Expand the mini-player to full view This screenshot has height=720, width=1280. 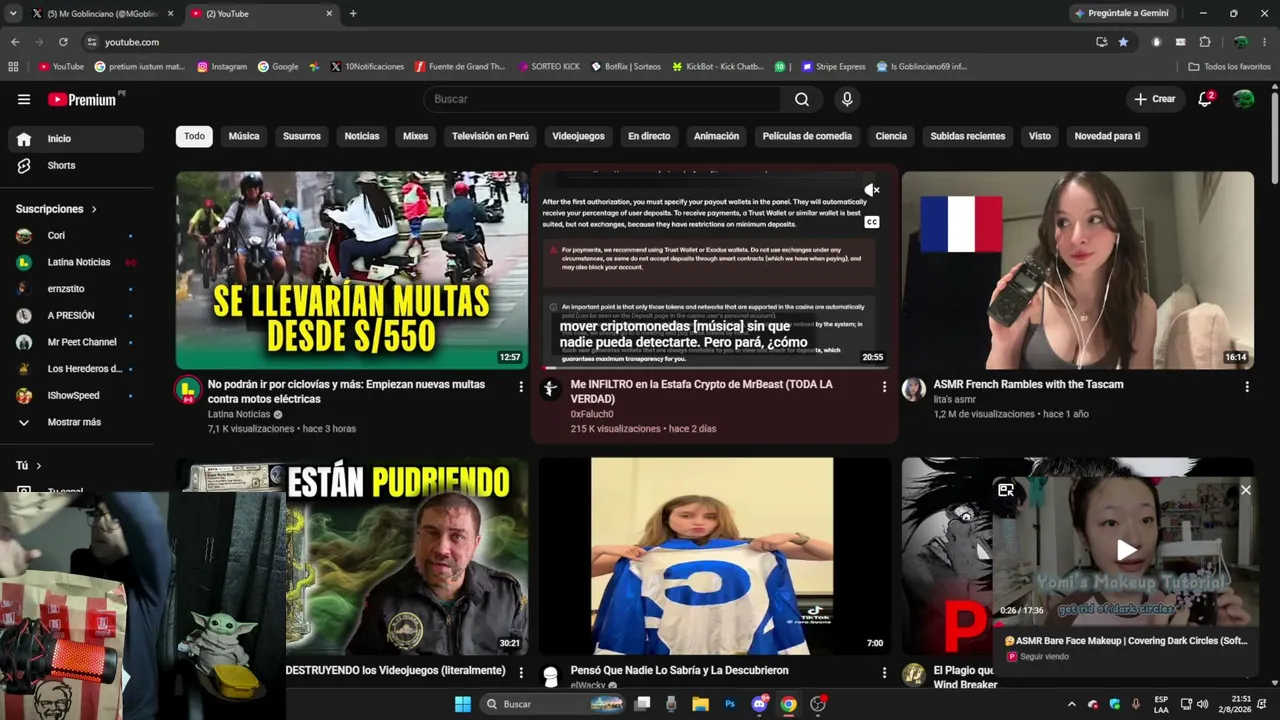point(1006,490)
